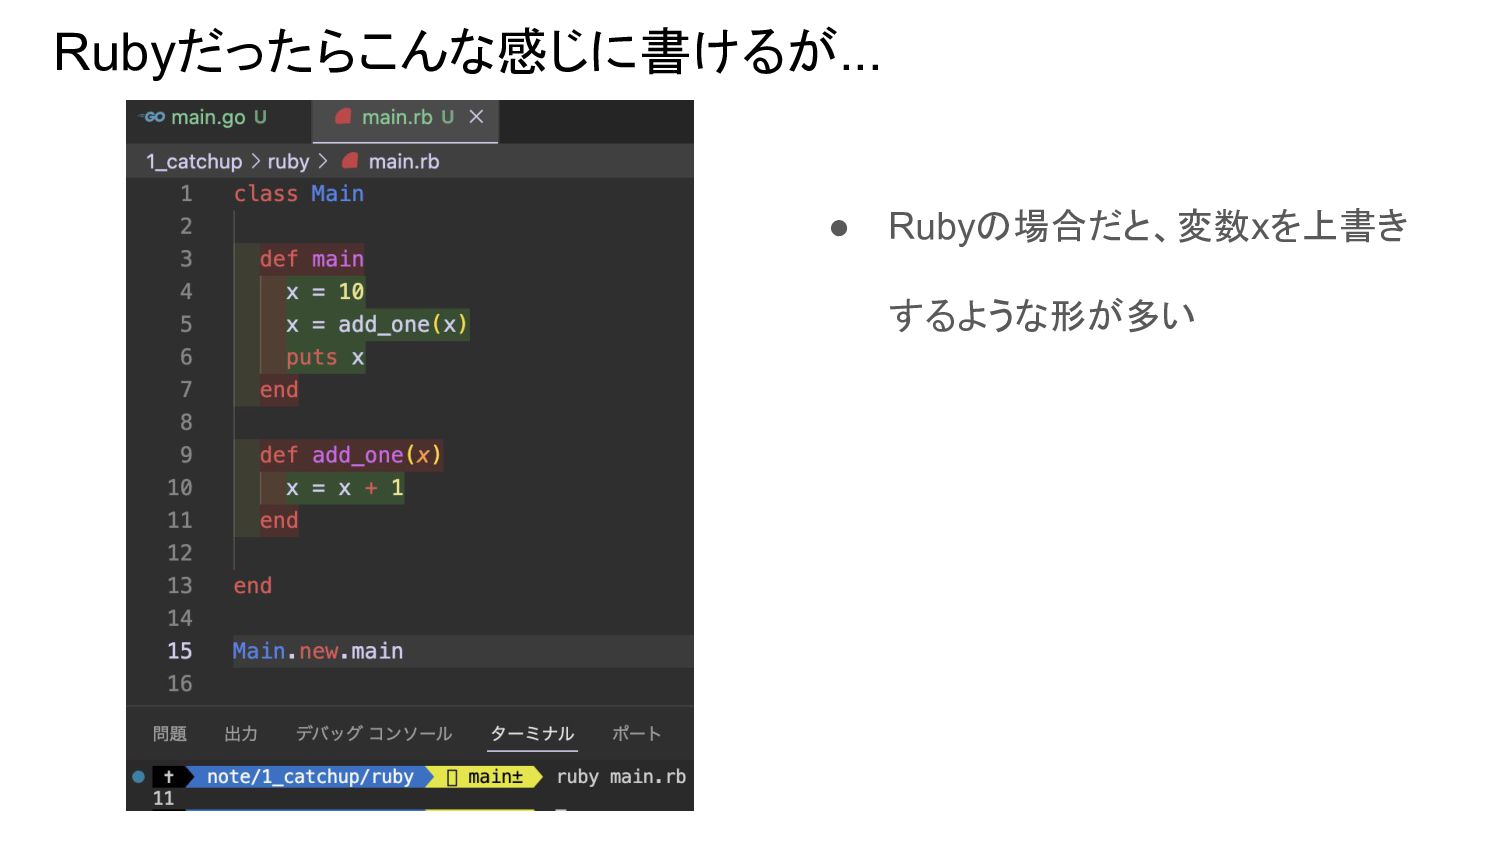Viewport: 1500px width, 844px height.
Task: Open the ポート panel tab
Action: point(637,734)
